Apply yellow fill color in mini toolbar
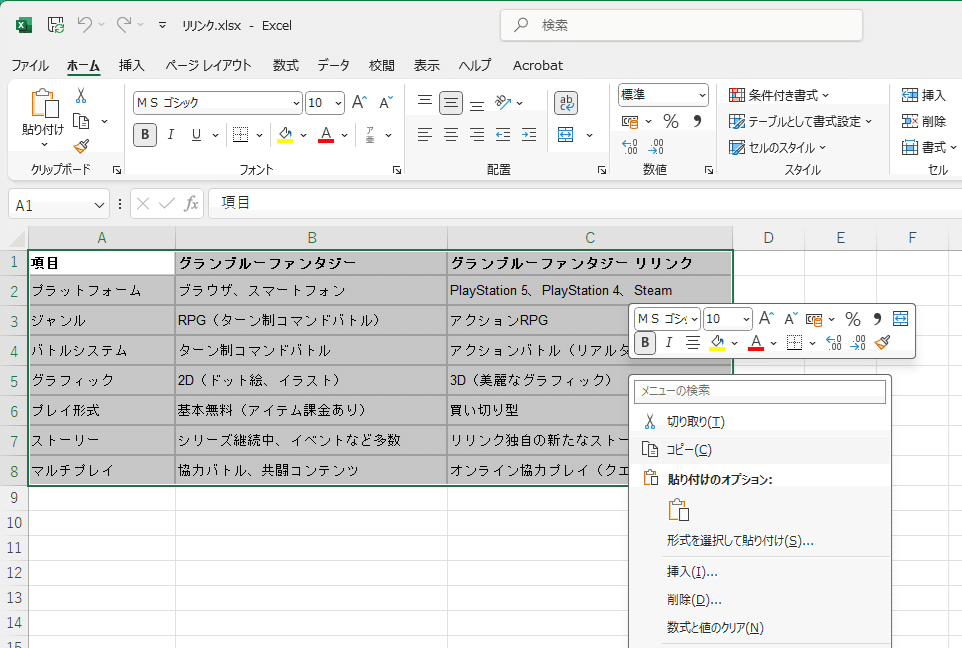Image resolution: width=962 pixels, height=648 pixels. (717, 342)
